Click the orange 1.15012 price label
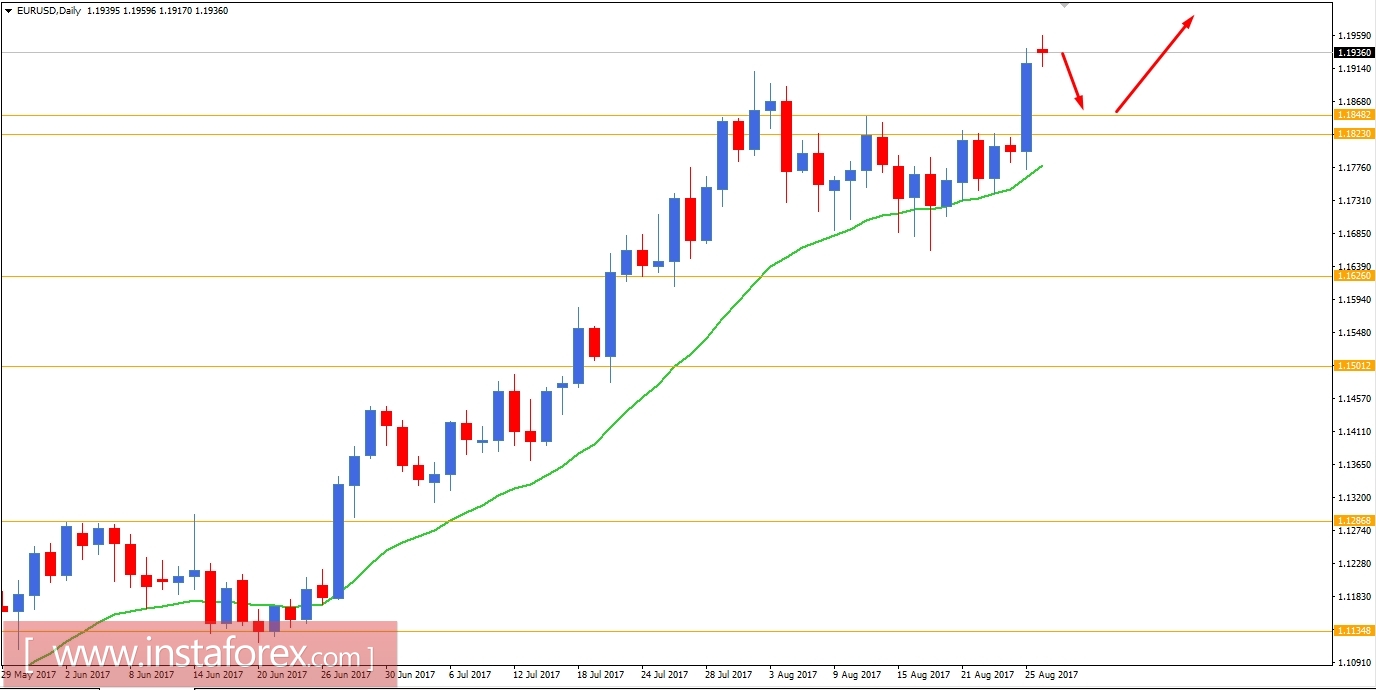Screen dimensions: 1376x690 [1355, 366]
